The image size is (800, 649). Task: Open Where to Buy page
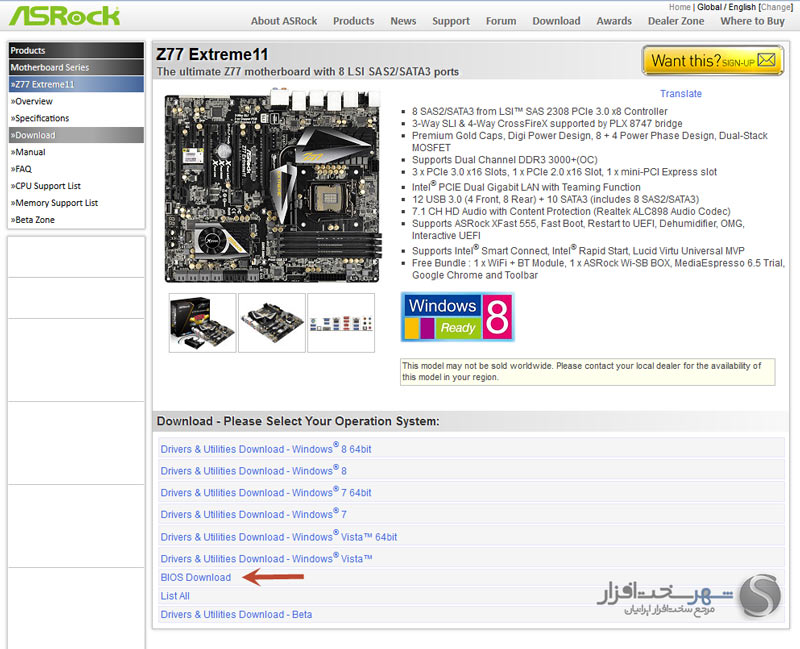752,21
